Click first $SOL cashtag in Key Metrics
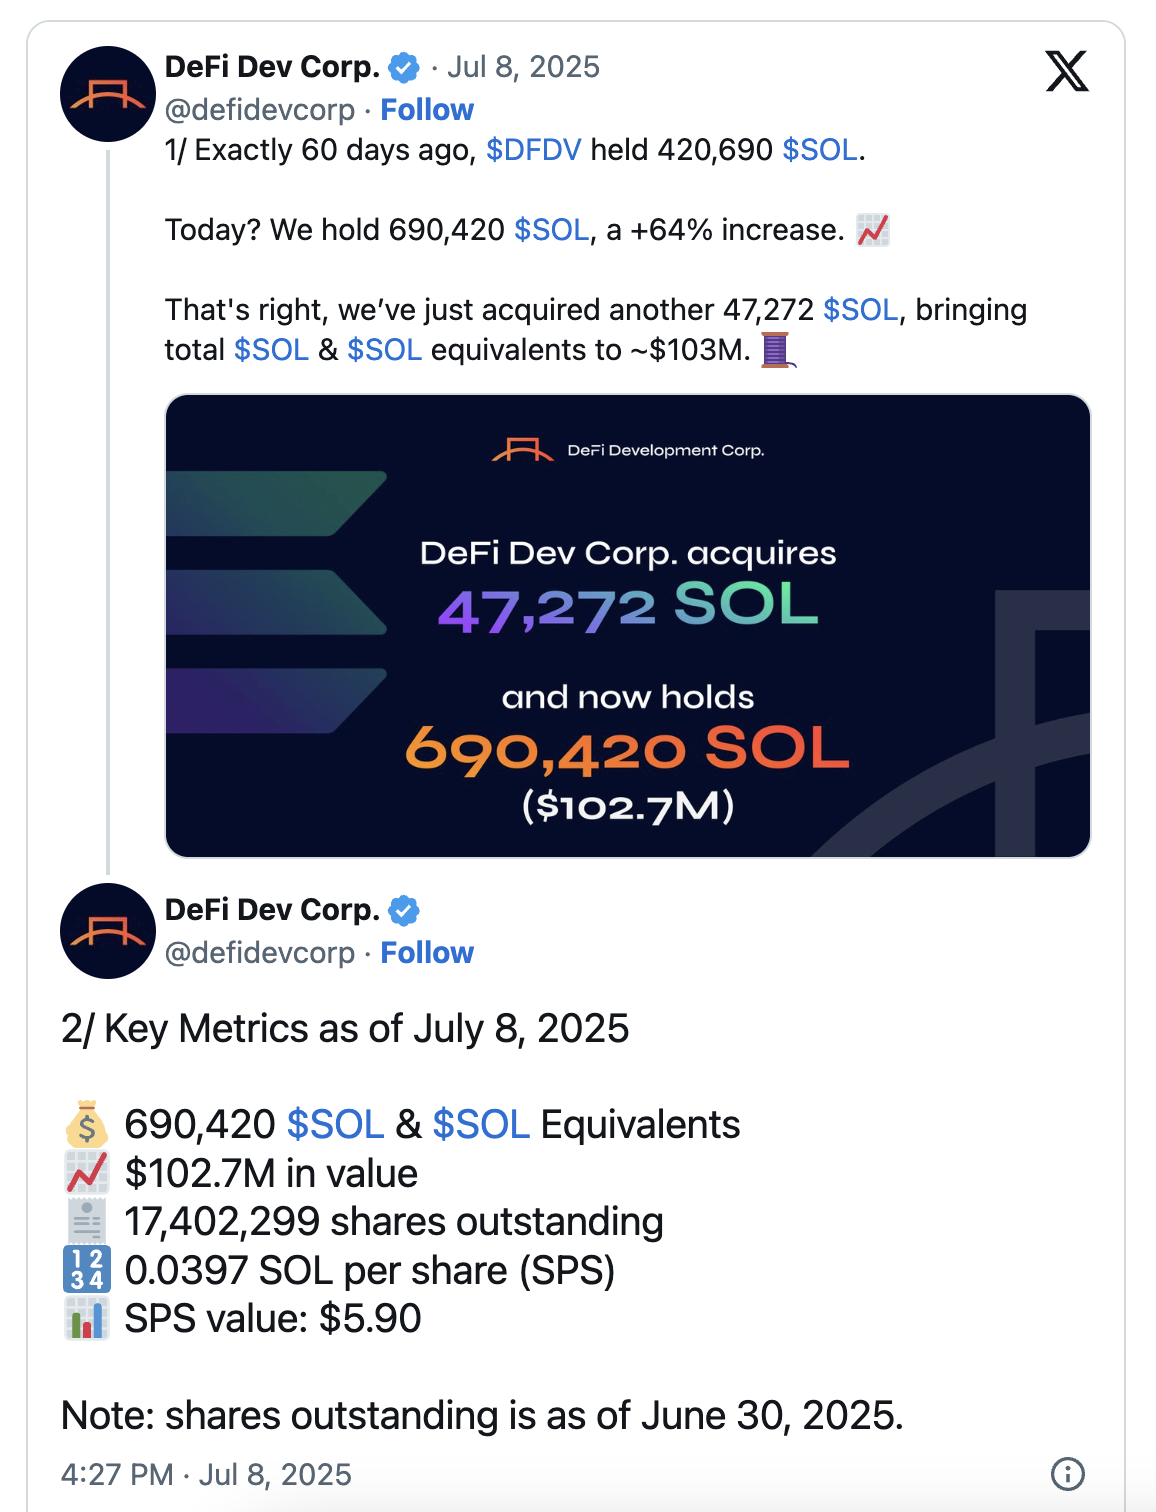 click(335, 1125)
